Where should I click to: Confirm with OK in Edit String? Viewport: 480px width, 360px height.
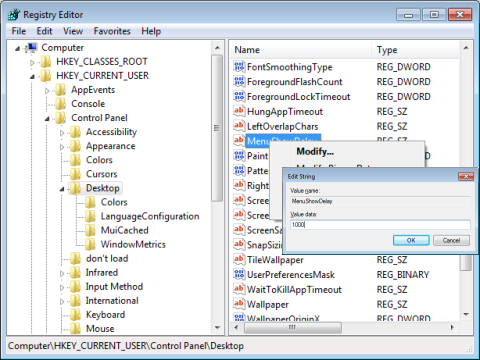(x=411, y=240)
